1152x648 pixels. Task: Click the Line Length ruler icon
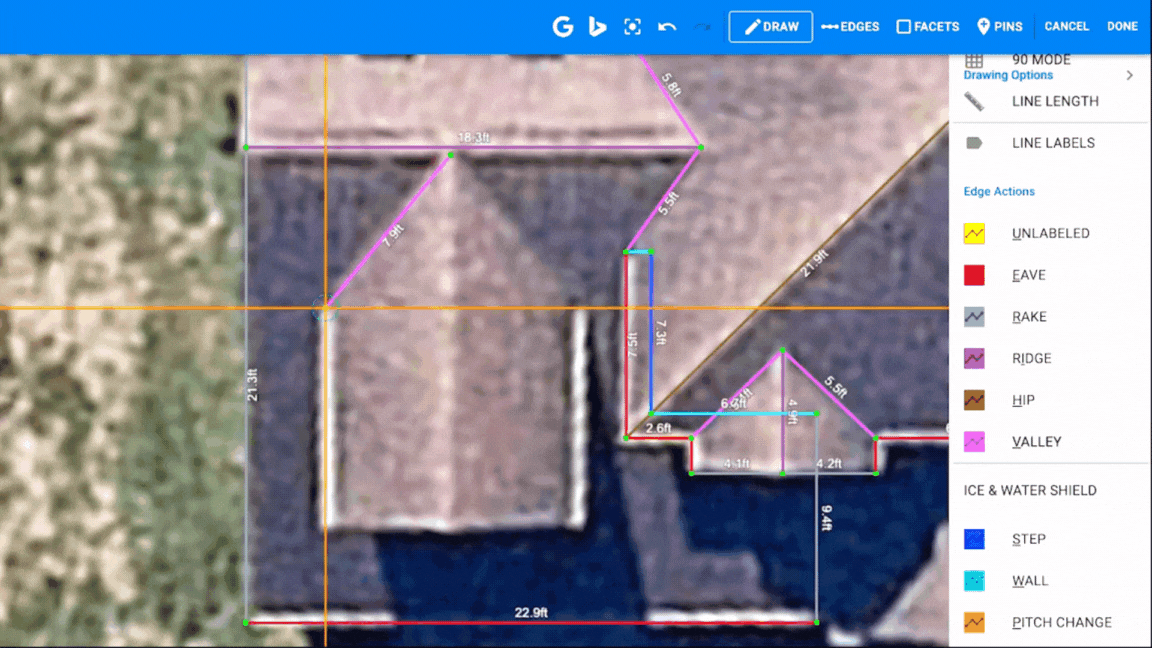(x=974, y=101)
